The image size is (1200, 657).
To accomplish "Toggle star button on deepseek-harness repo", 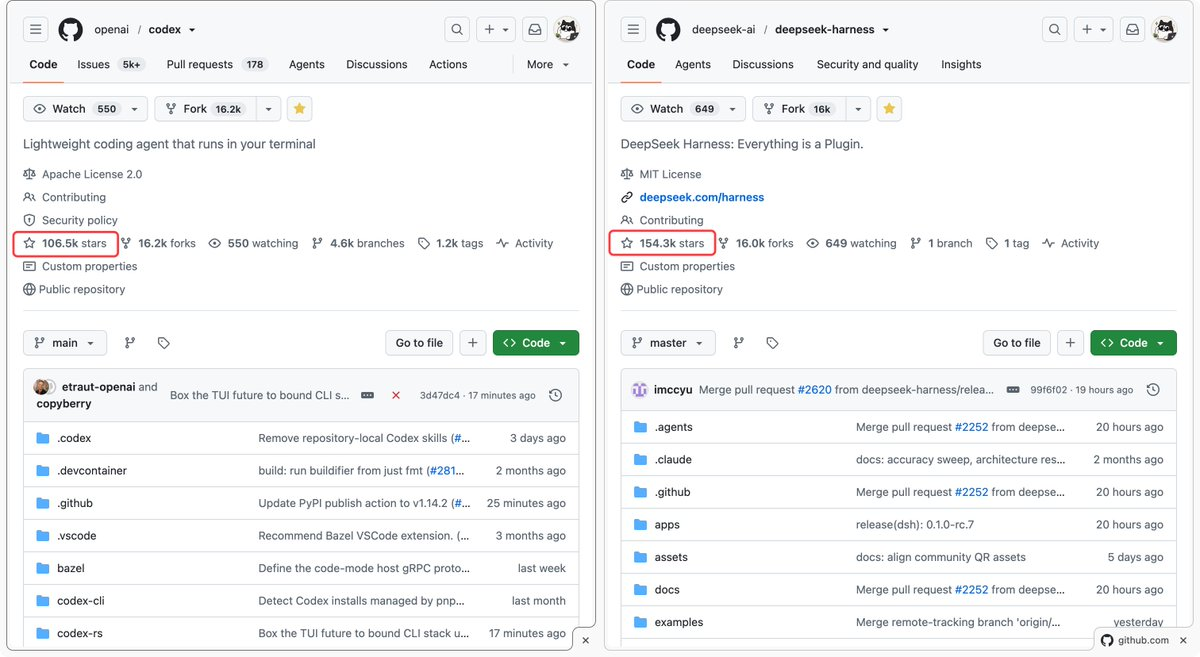I will (x=889, y=109).
